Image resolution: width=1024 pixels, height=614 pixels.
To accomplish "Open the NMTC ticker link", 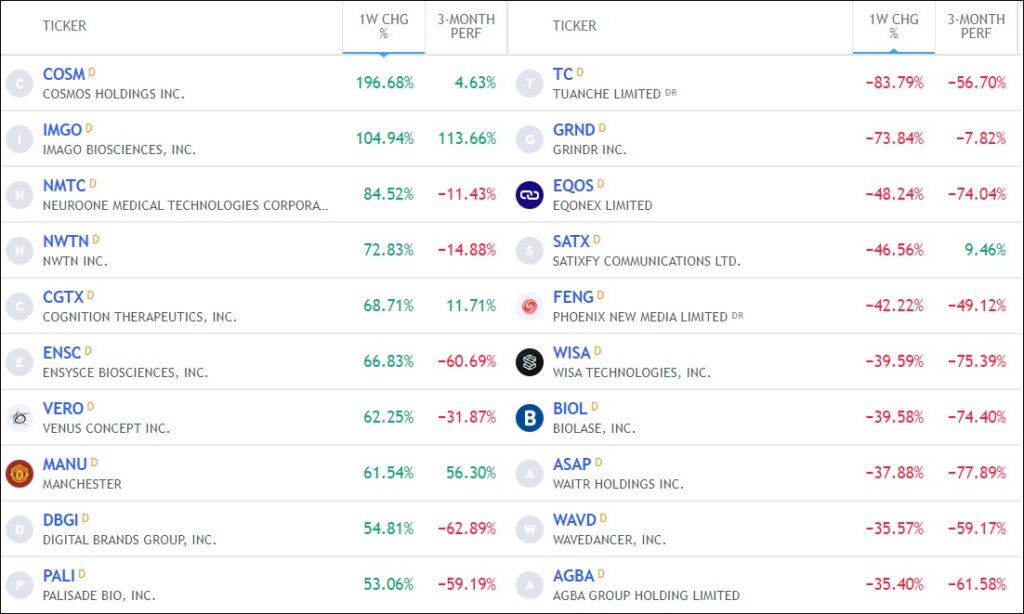I will (64, 186).
